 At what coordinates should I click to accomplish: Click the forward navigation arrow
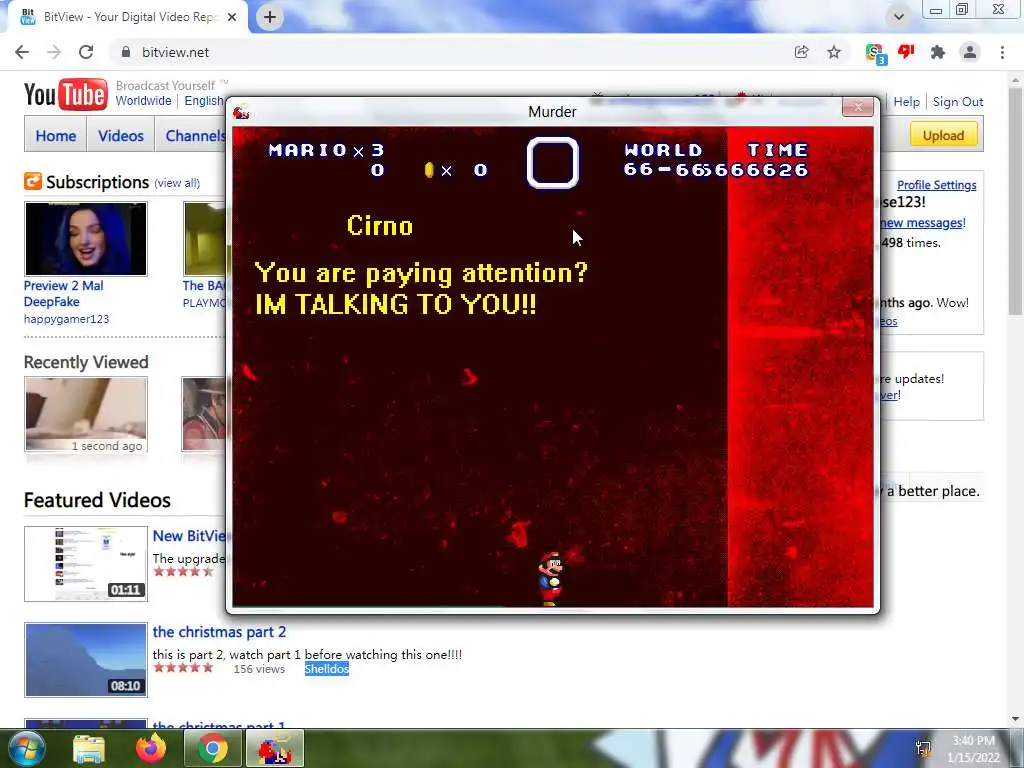click(x=54, y=52)
